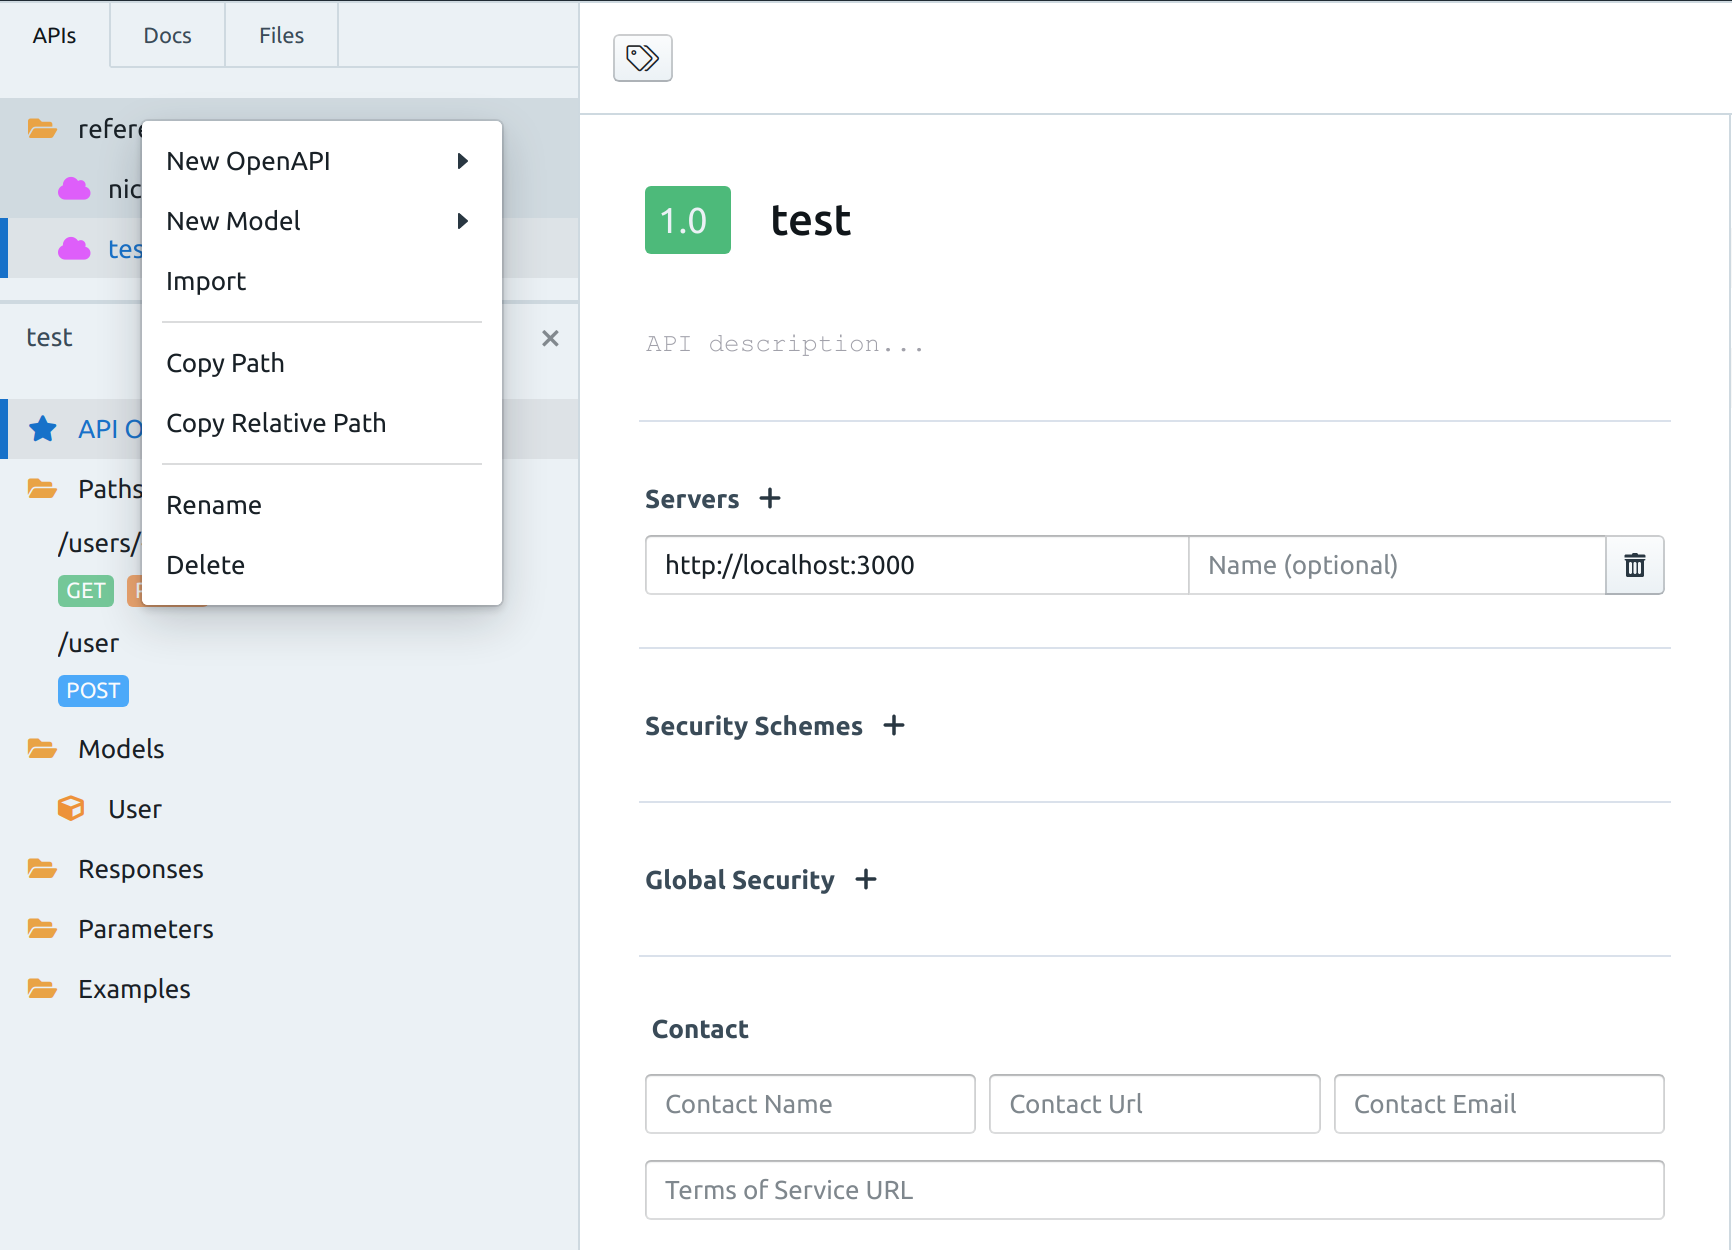Choose Import from the context menu

pyautogui.click(x=206, y=281)
